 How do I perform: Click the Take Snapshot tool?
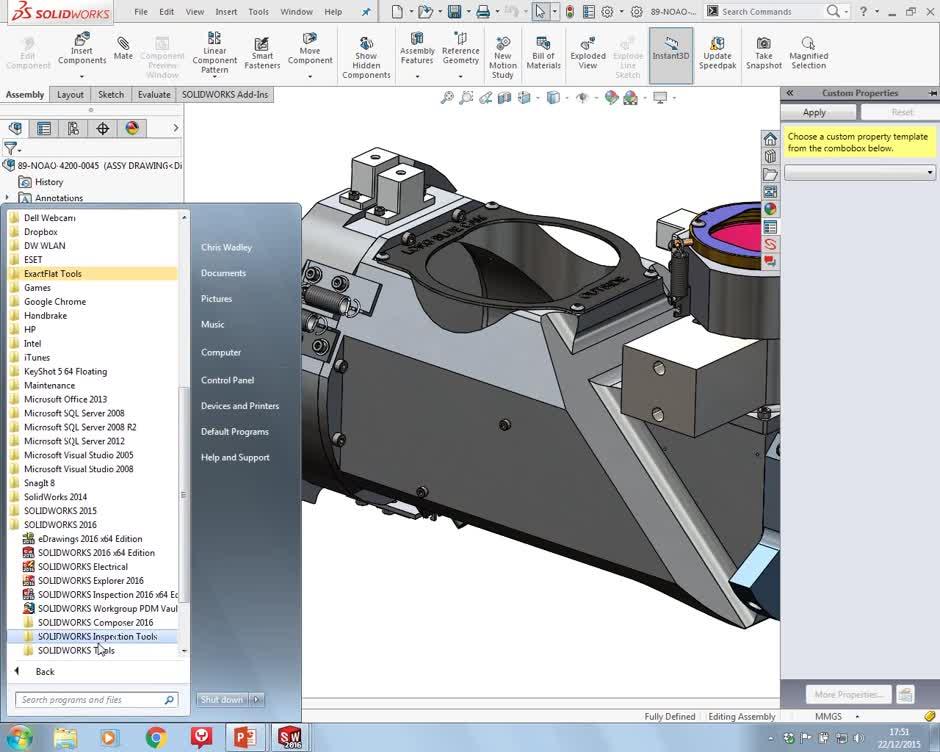763,50
